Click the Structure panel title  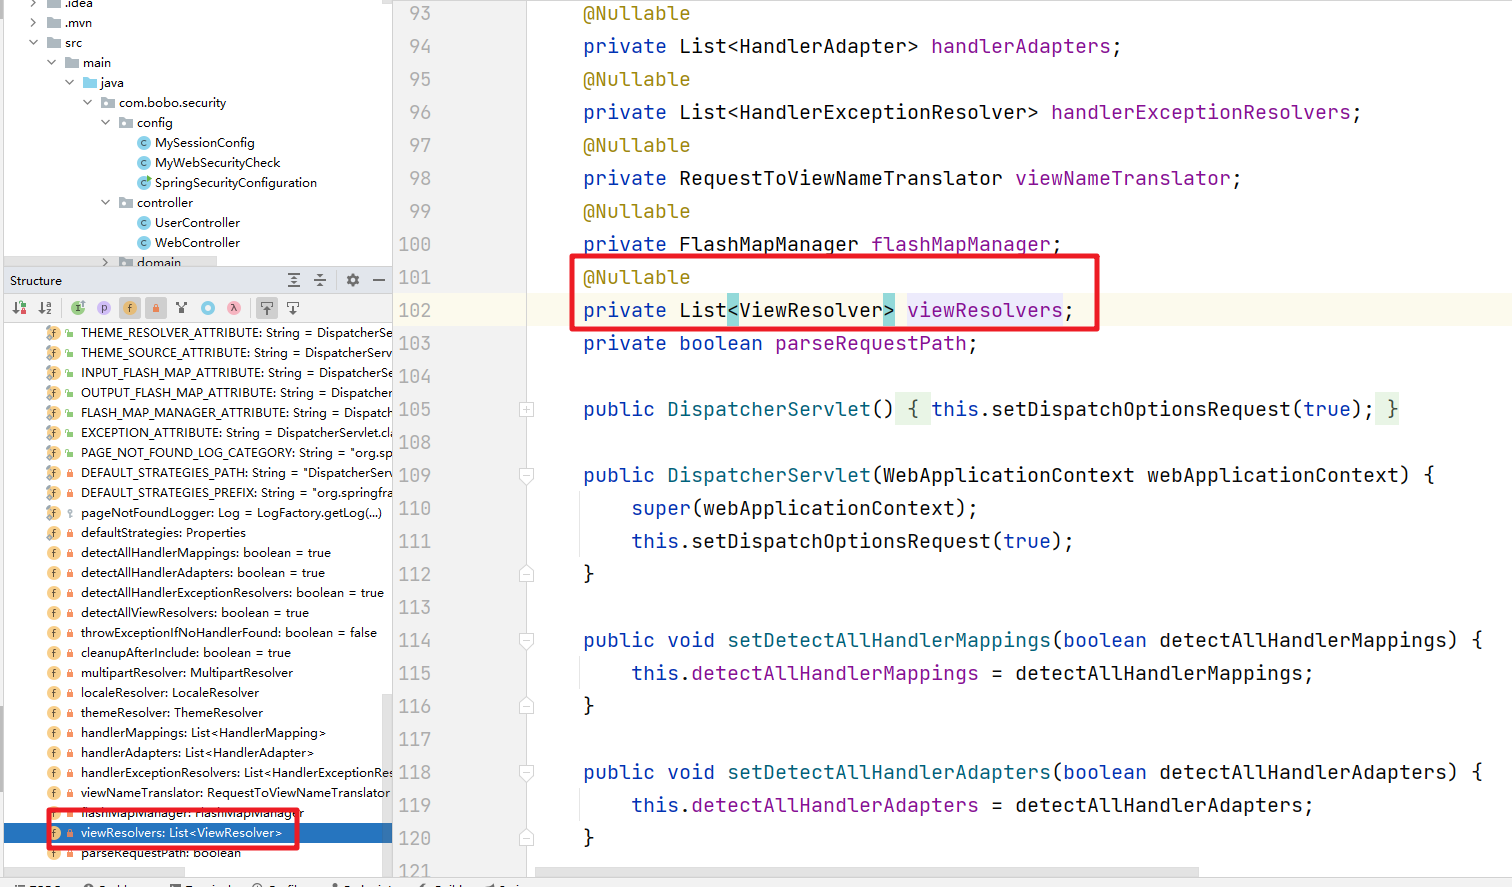(36, 281)
